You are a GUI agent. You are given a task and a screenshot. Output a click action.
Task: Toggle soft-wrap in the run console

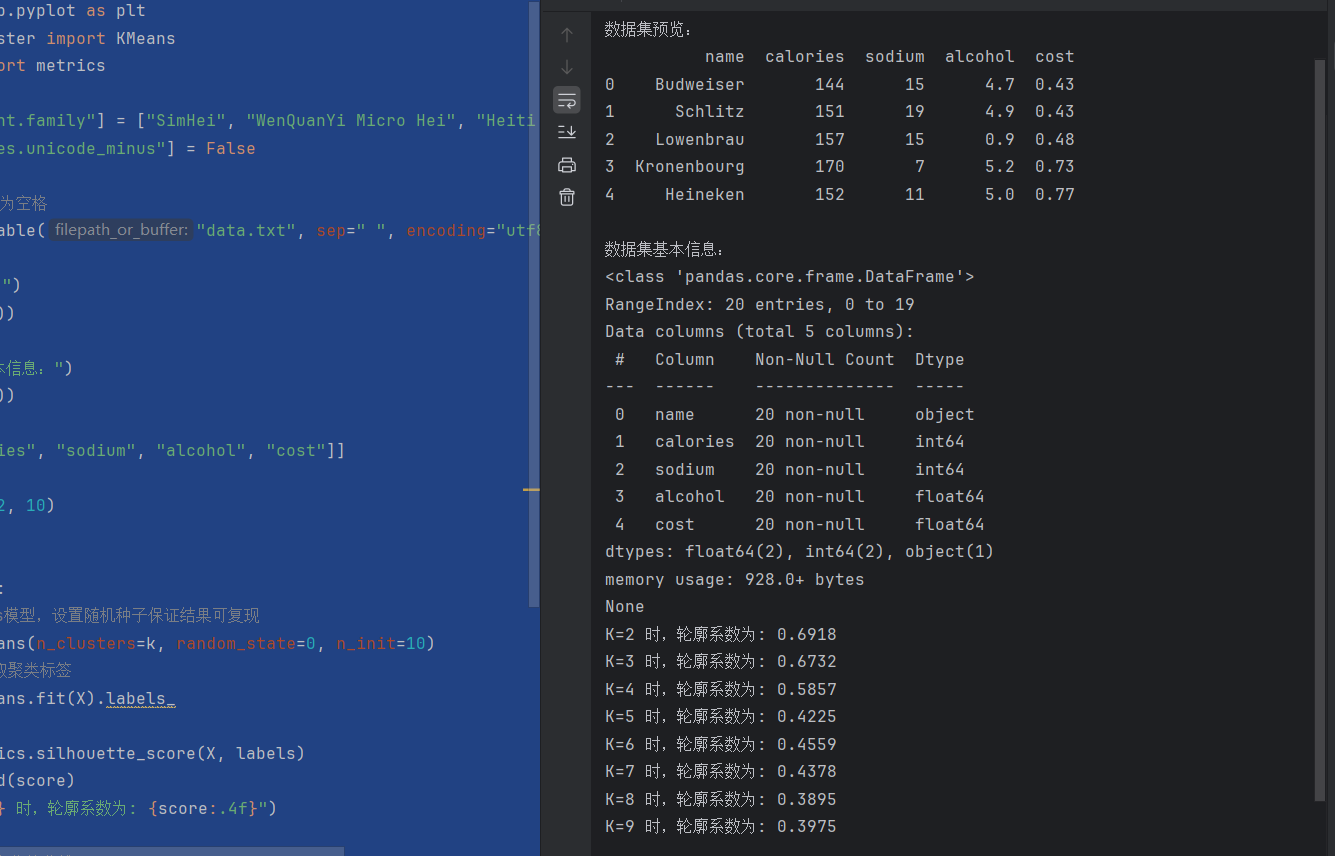coord(567,100)
